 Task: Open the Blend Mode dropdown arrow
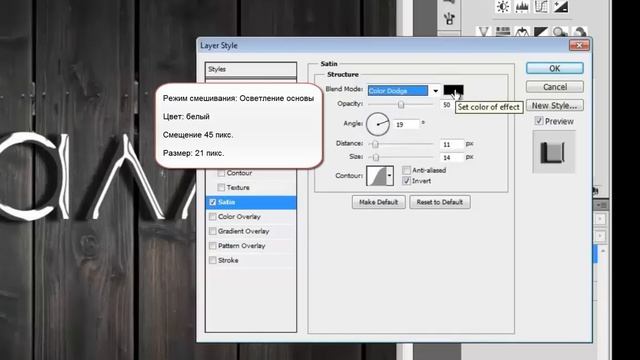tap(436, 91)
